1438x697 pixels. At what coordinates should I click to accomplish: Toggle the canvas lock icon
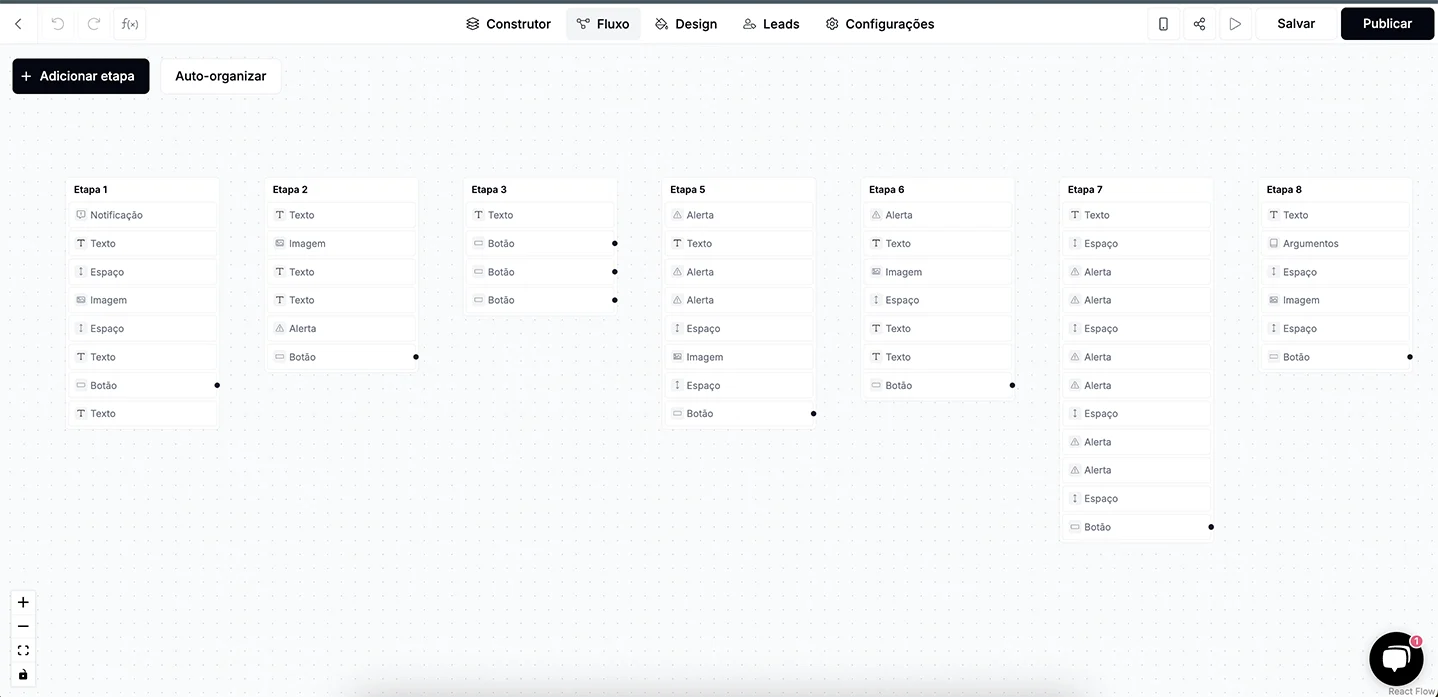click(23, 674)
